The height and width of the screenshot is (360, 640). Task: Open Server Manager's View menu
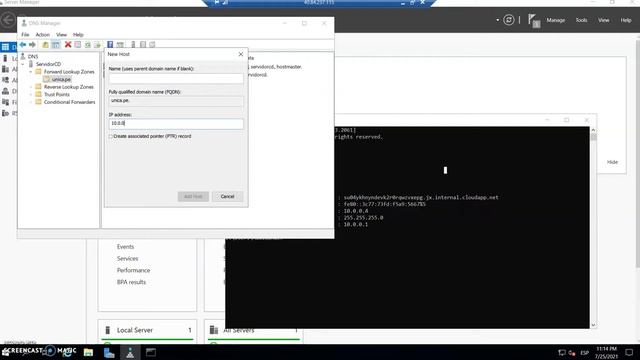click(603, 20)
